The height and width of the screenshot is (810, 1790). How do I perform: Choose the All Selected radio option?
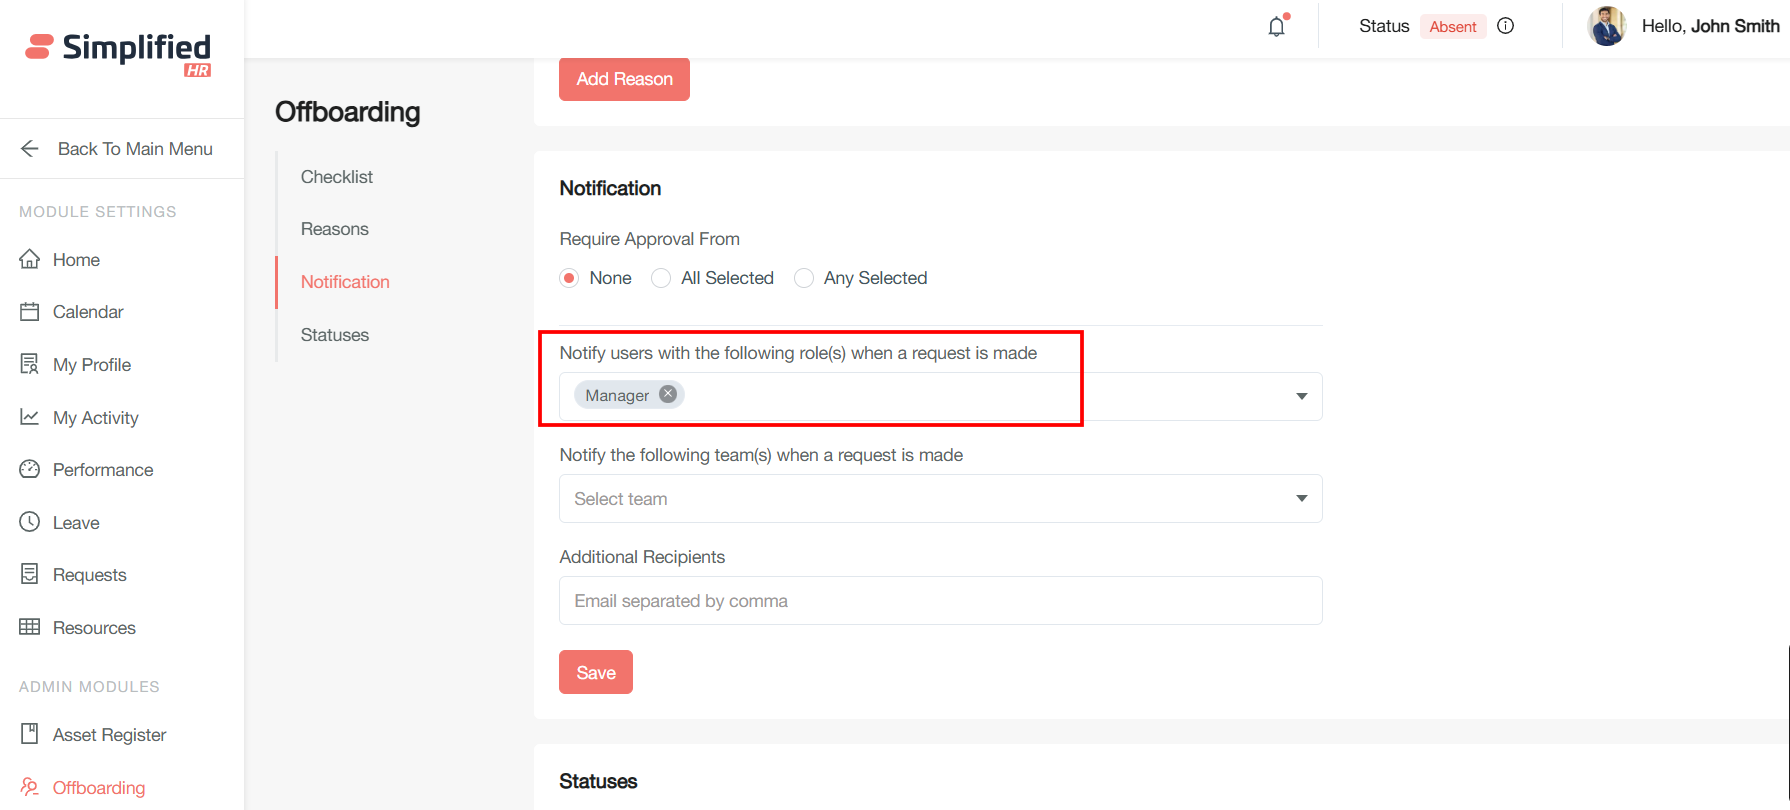tap(661, 278)
